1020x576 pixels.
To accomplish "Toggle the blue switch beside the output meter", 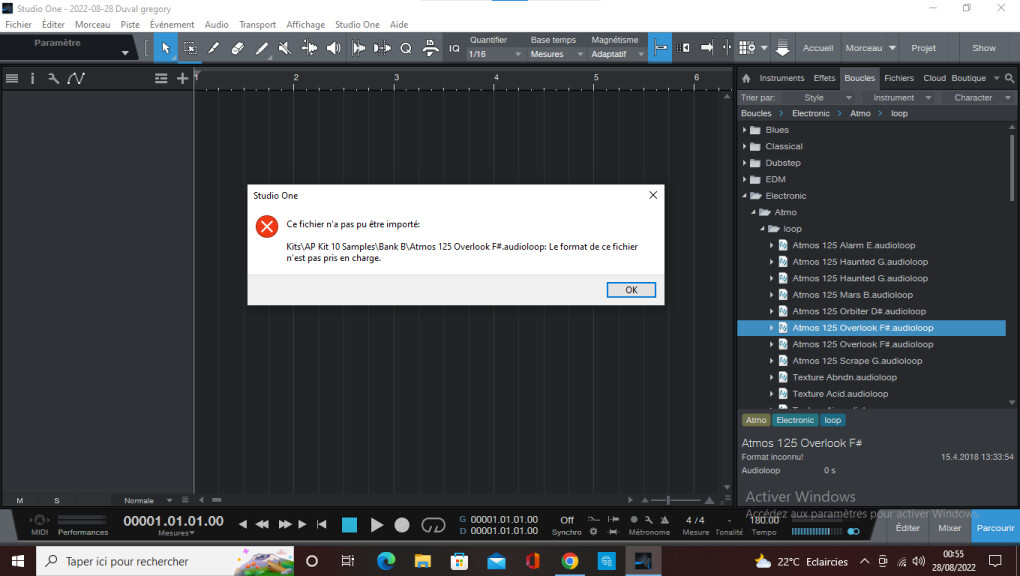I will [x=853, y=531].
